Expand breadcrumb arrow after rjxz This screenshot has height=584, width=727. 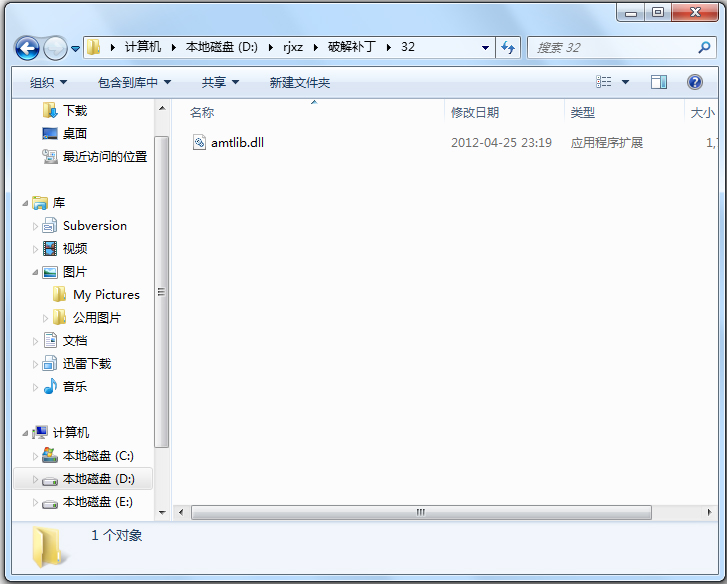pos(316,47)
